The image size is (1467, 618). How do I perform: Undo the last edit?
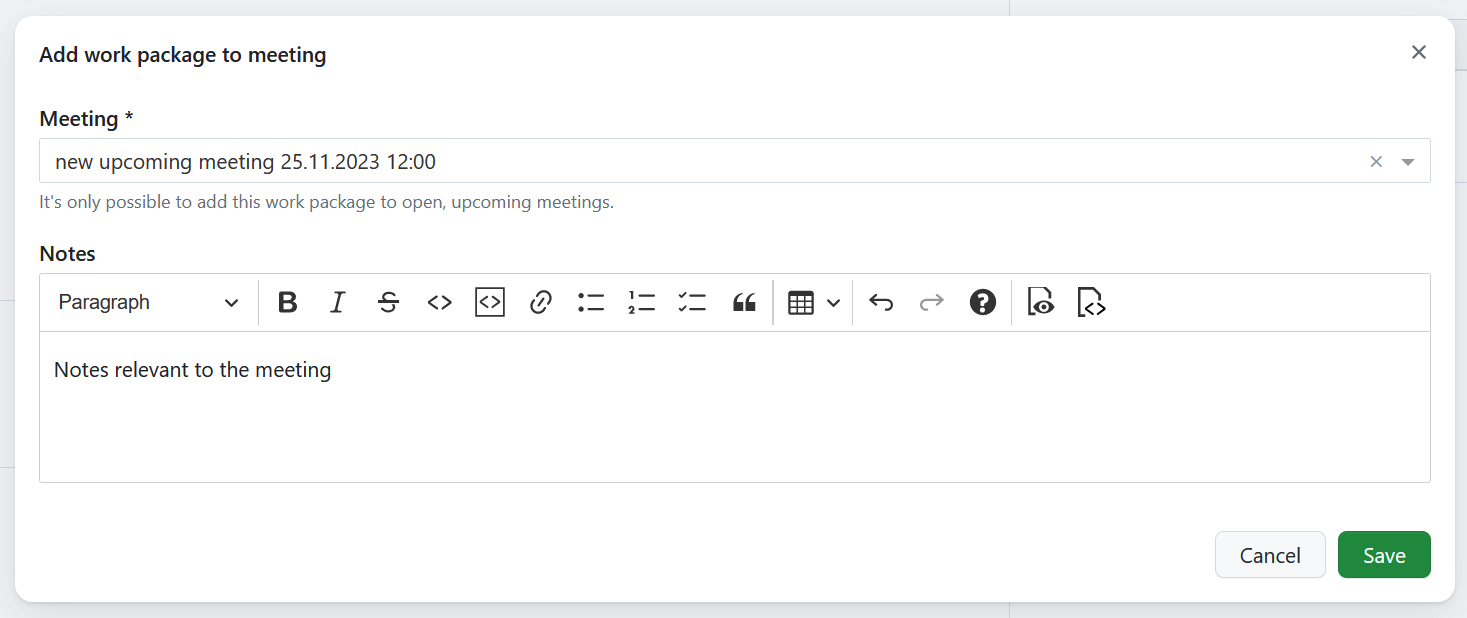click(x=881, y=303)
